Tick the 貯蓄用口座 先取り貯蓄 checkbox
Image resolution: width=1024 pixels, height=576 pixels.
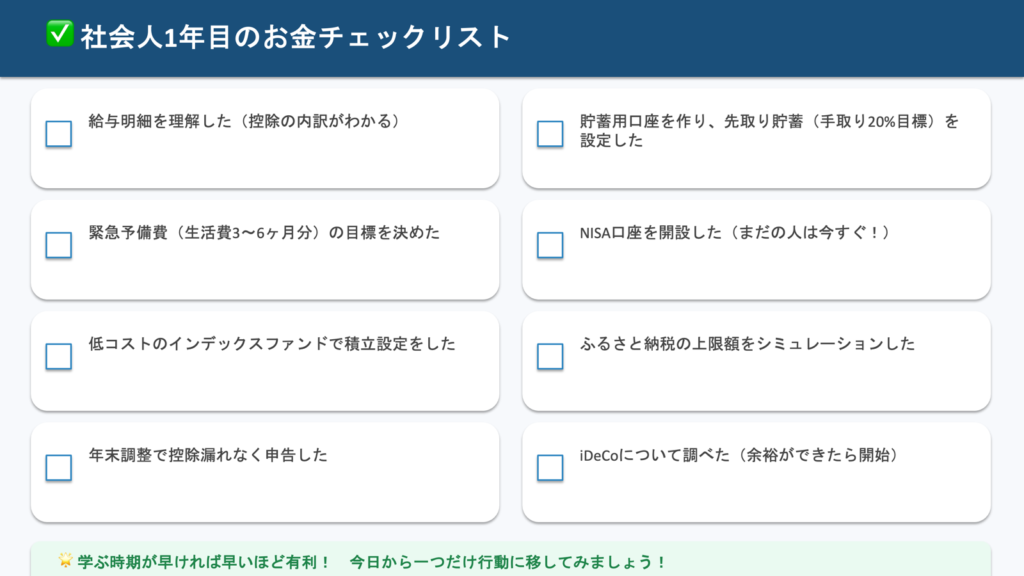(x=550, y=134)
